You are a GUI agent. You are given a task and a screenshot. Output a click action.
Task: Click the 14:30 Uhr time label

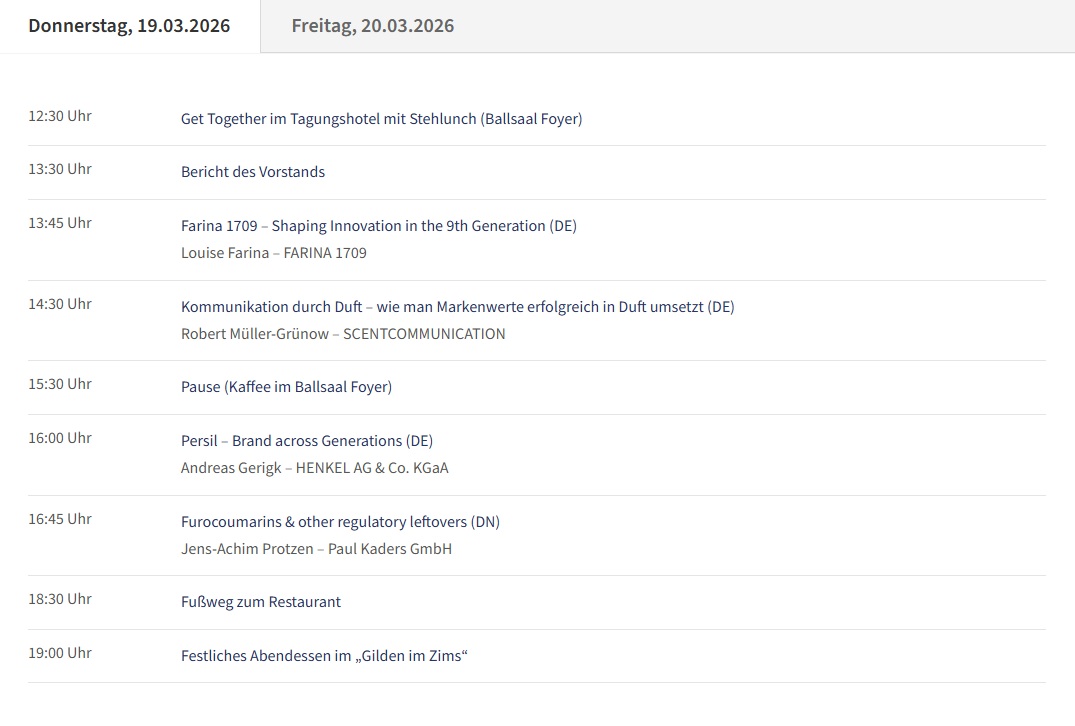point(60,304)
